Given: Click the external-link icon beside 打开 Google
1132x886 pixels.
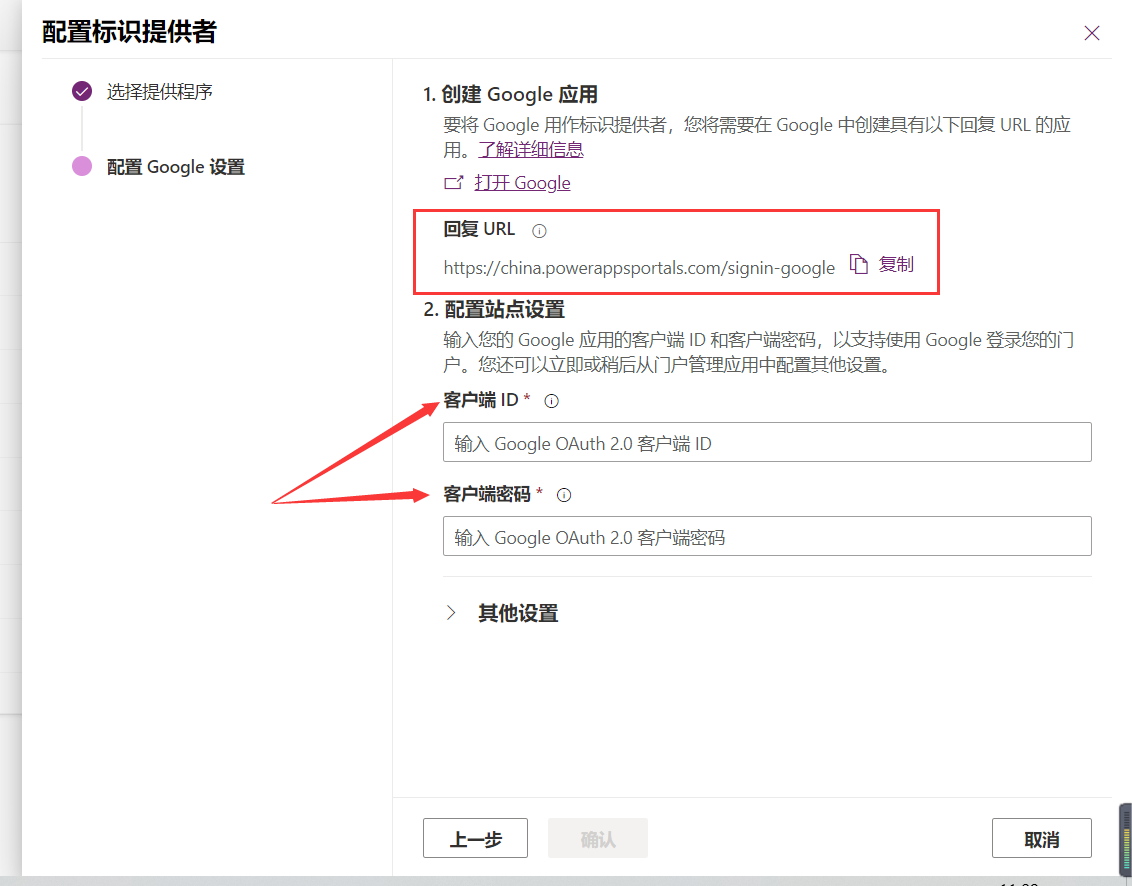Looking at the screenshot, I should (453, 183).
